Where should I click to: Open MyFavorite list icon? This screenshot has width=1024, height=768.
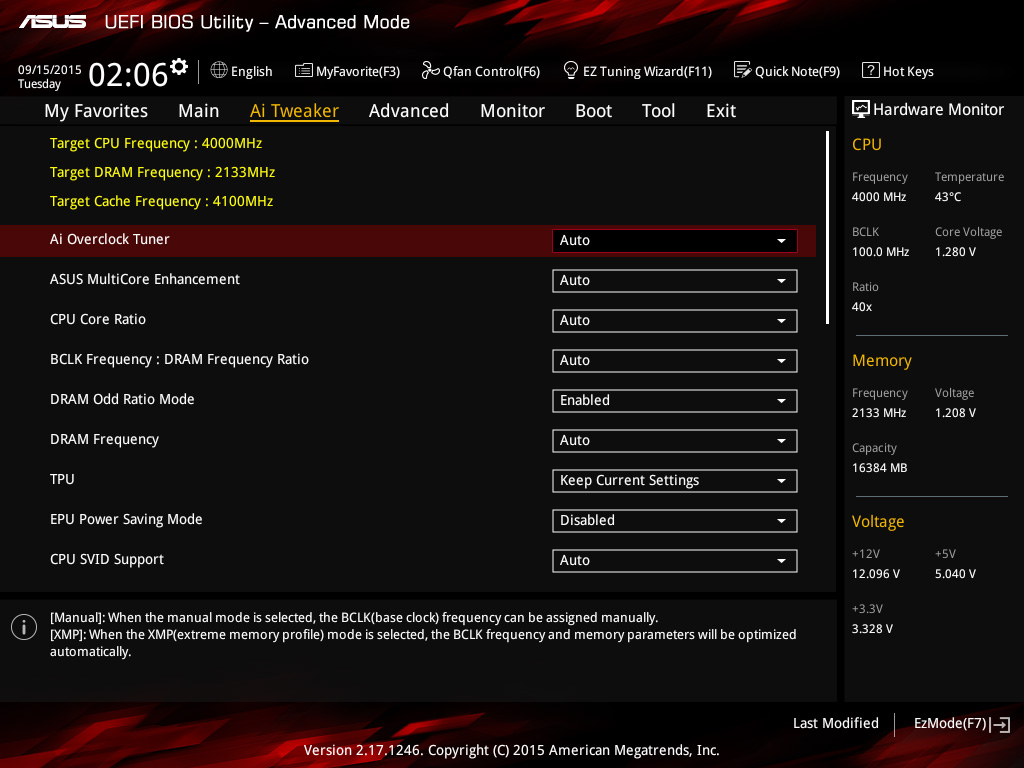pyautogui.click(x=304, y=71)
